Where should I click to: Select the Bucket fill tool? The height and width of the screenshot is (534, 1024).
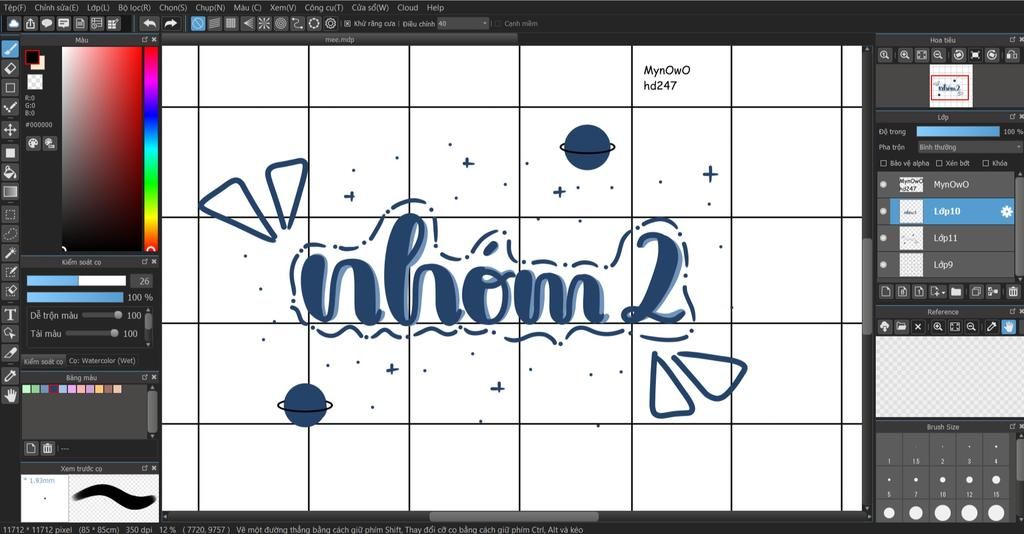point(10,172)
